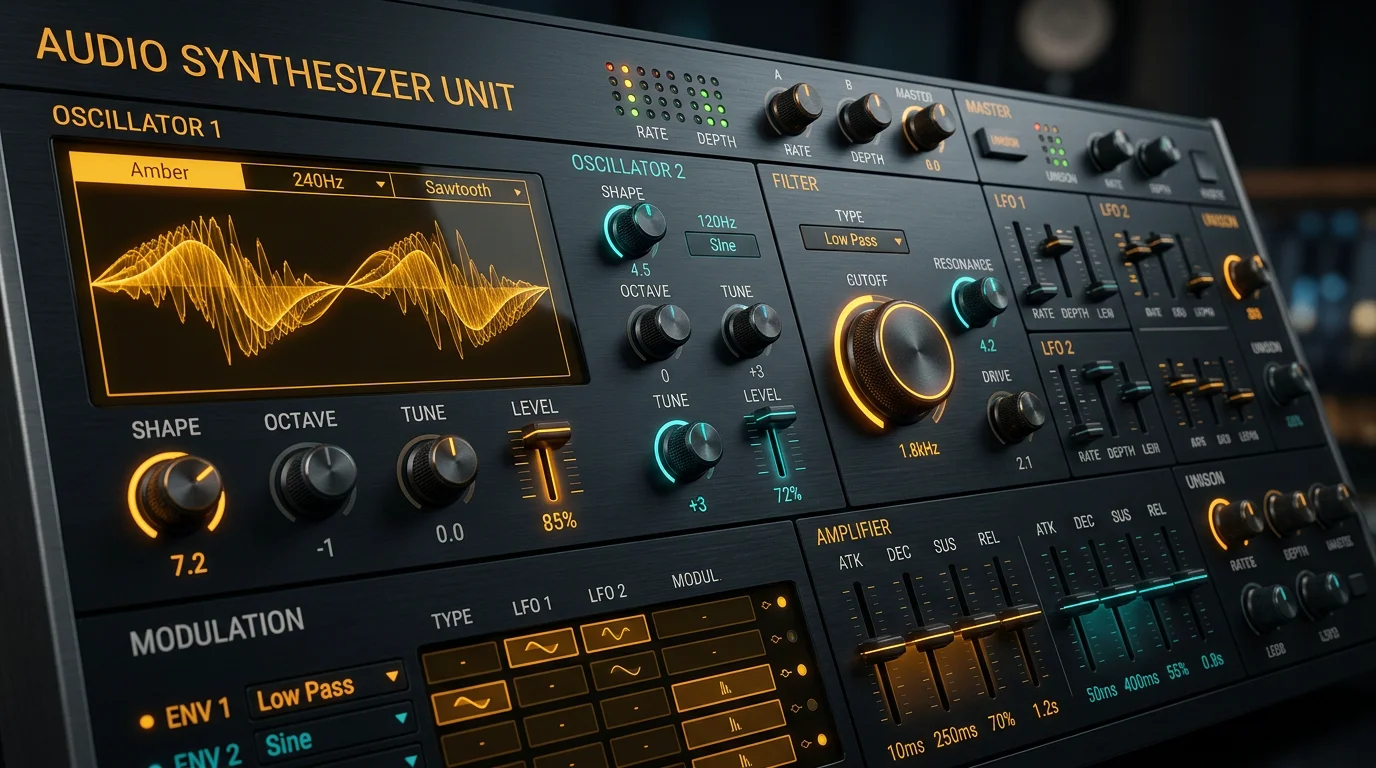This screenshot has height=768, width=1376.
Task: Open the Sawtooth waveform dropdown
Action: 461,188
